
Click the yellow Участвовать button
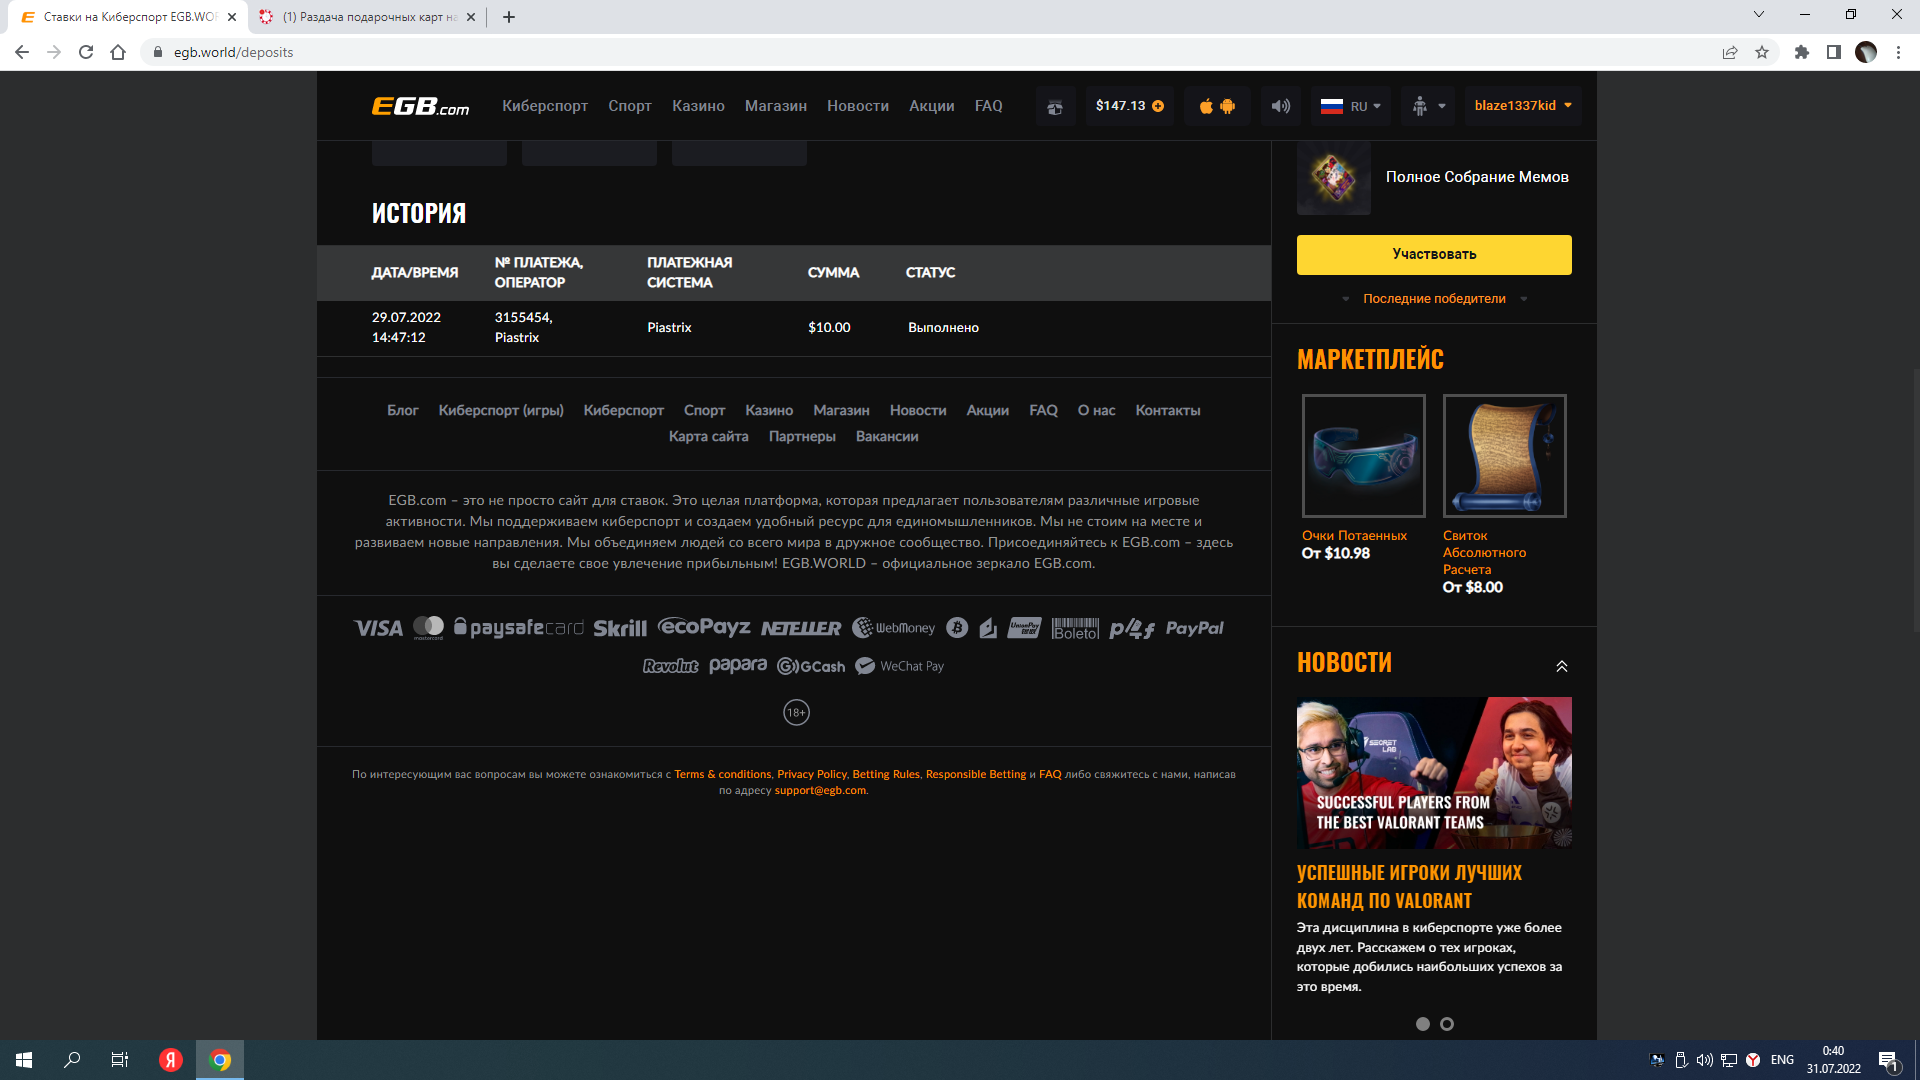click(1433, 254)
